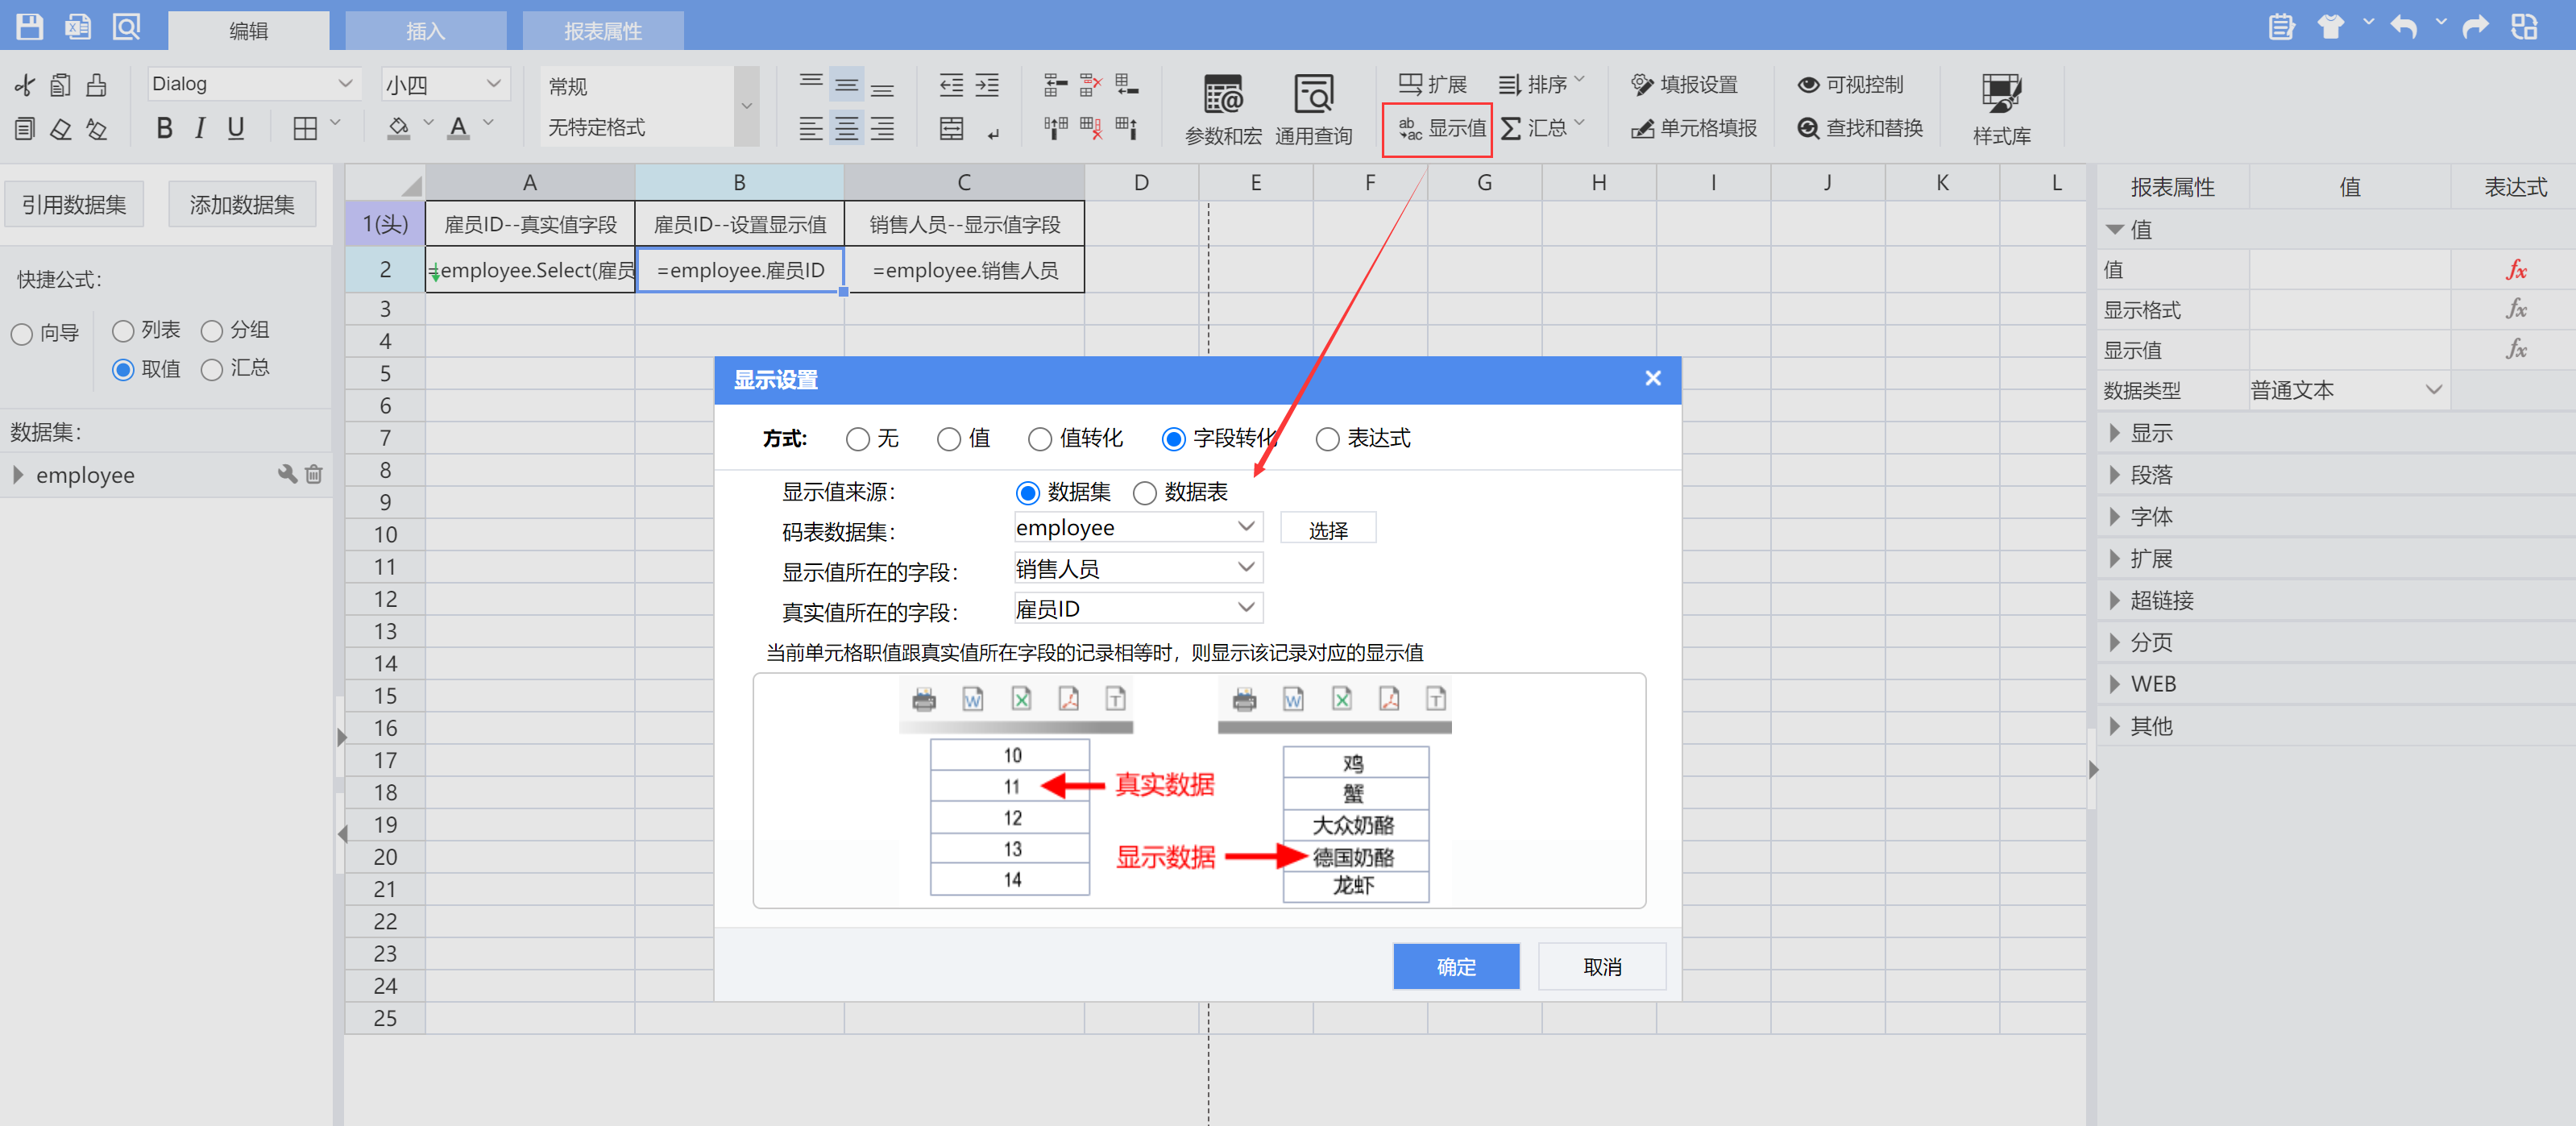2576x1126 pixels.
Task: Click the 显示值 toolbar button
Action: tap(1439, 129)
